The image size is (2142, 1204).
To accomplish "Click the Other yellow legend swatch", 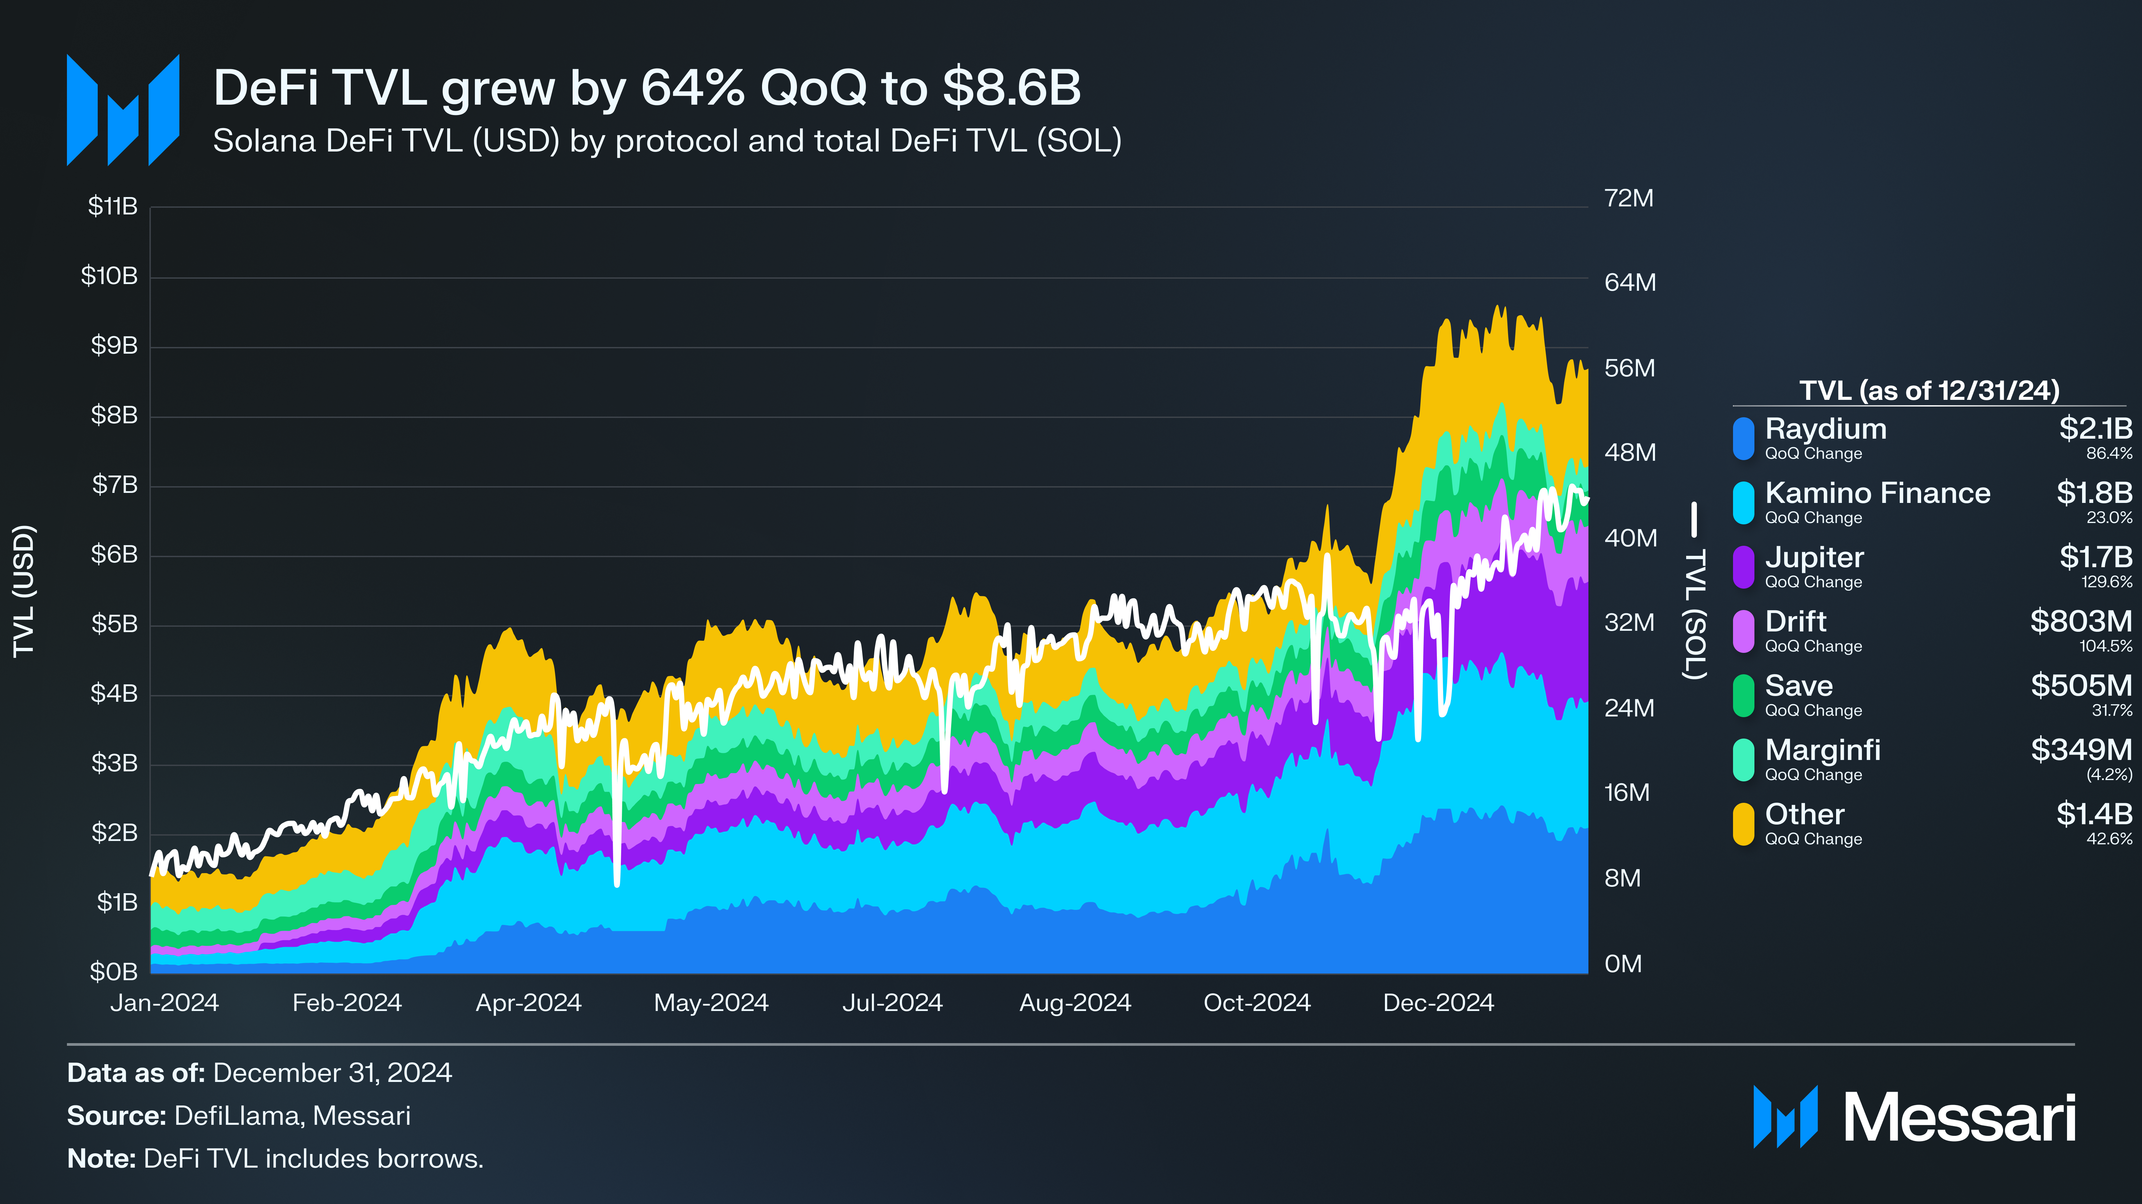I will (1743, 824).
